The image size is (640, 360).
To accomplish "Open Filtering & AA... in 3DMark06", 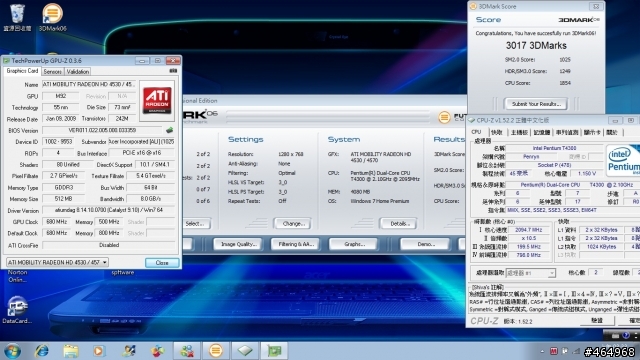I will pos(296,244).
